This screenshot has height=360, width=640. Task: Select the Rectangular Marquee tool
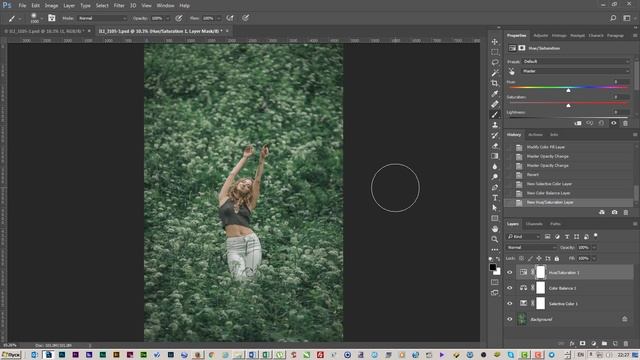(x=495, y=52)
